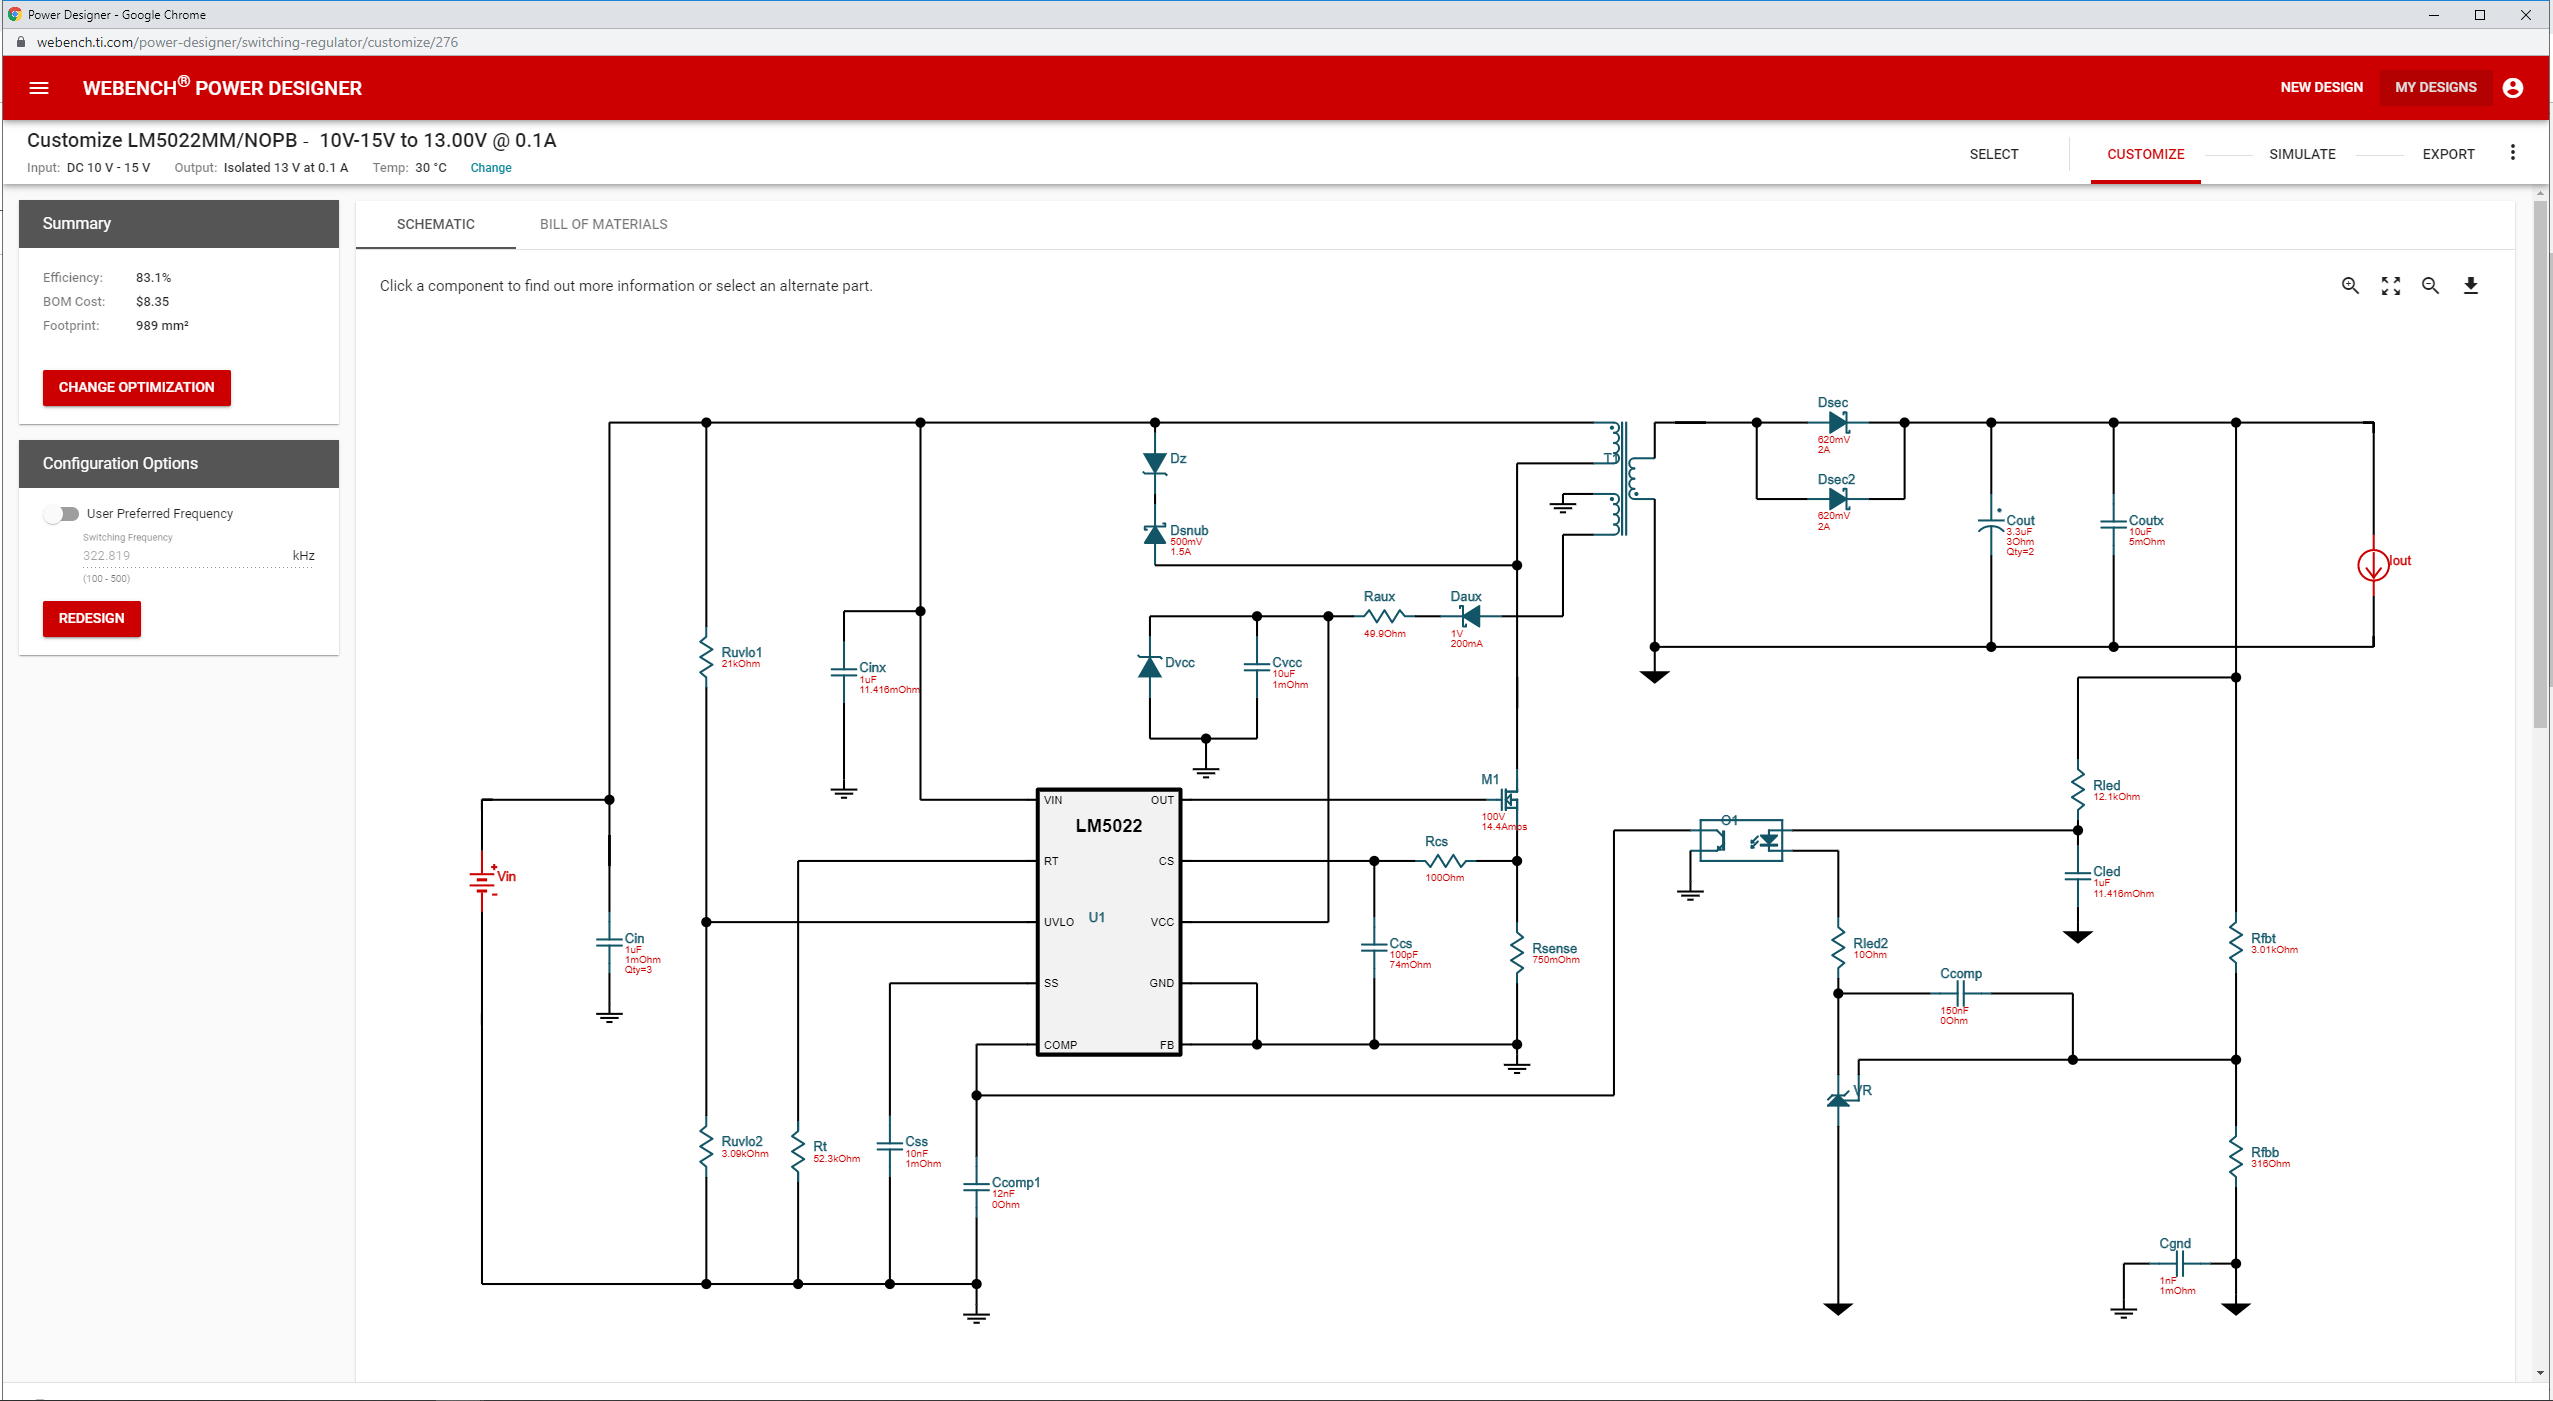This screenshot has height=1401, width=2553.
Task: Go to the EXPORT step
Action: pos(2448,154)
